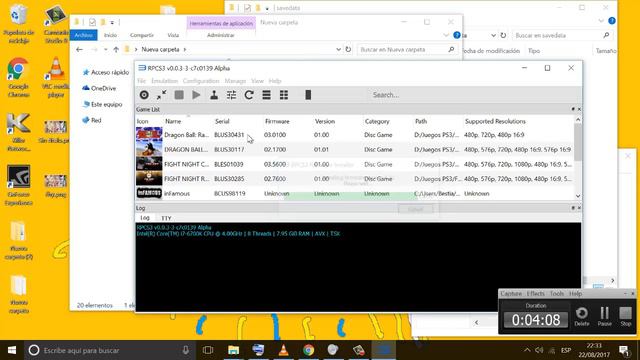
Task: Click the Play triangle icon in RPCS3 toolbar
Action: (196, 95)
